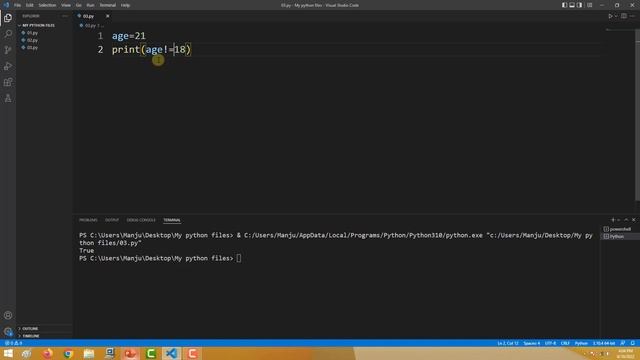Image resolution: width=640 pixels, height=360 pixels.
Task: Open the Terminal menu
Action: click(107, 5)
